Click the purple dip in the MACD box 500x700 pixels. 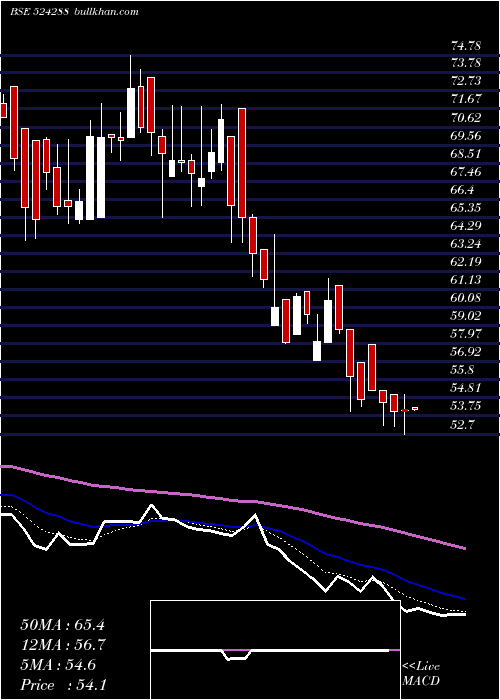237,654
